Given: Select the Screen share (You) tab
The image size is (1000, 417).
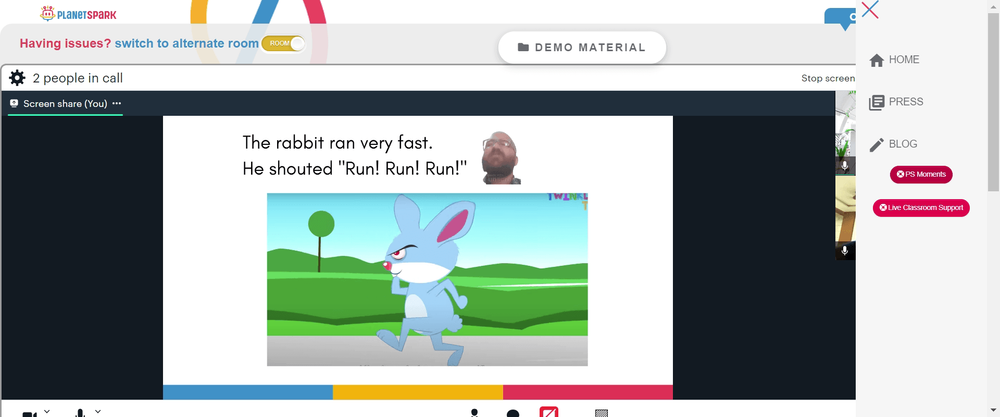Looking at the screenshot, I should coord(65,103).
